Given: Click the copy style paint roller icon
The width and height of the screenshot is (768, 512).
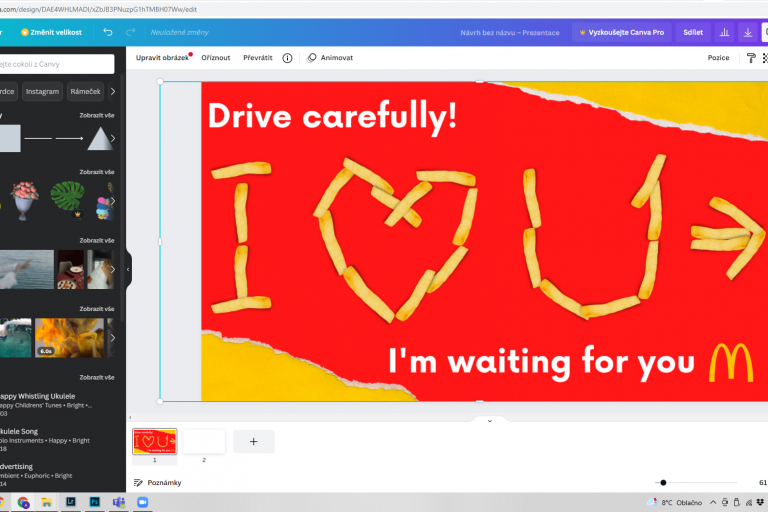Looking at the screenshot, I should point(751,58).
